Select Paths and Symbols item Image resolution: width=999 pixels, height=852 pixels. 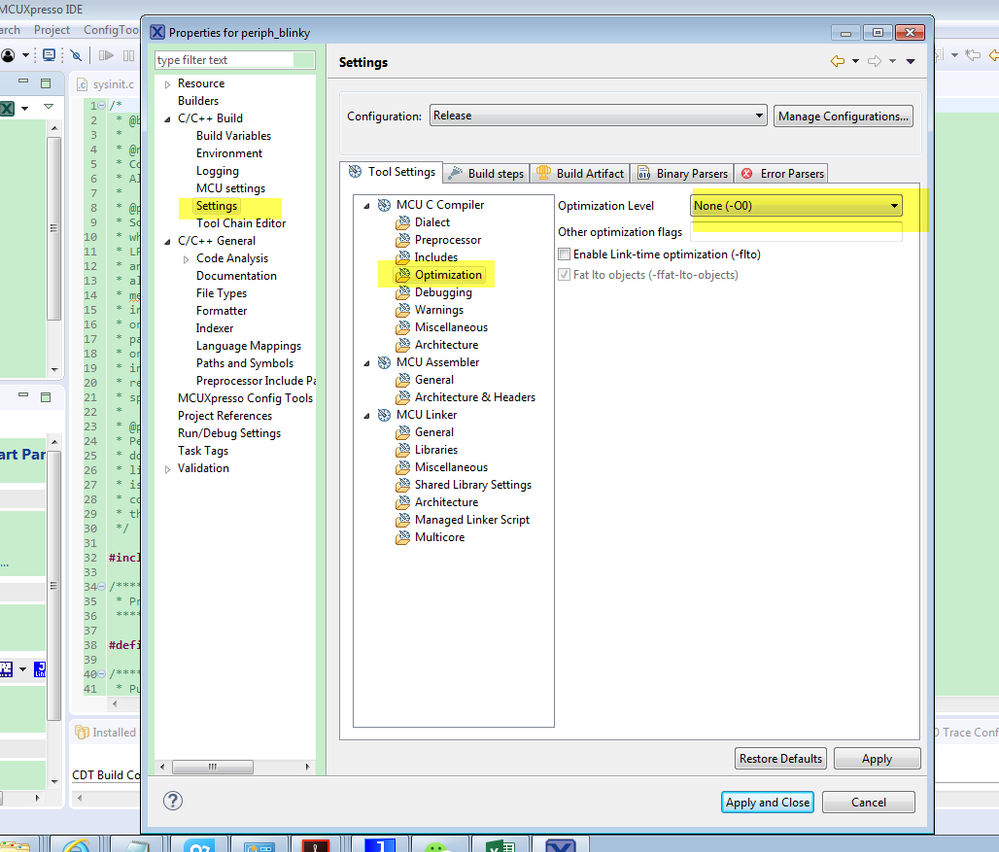click(245, 363)
